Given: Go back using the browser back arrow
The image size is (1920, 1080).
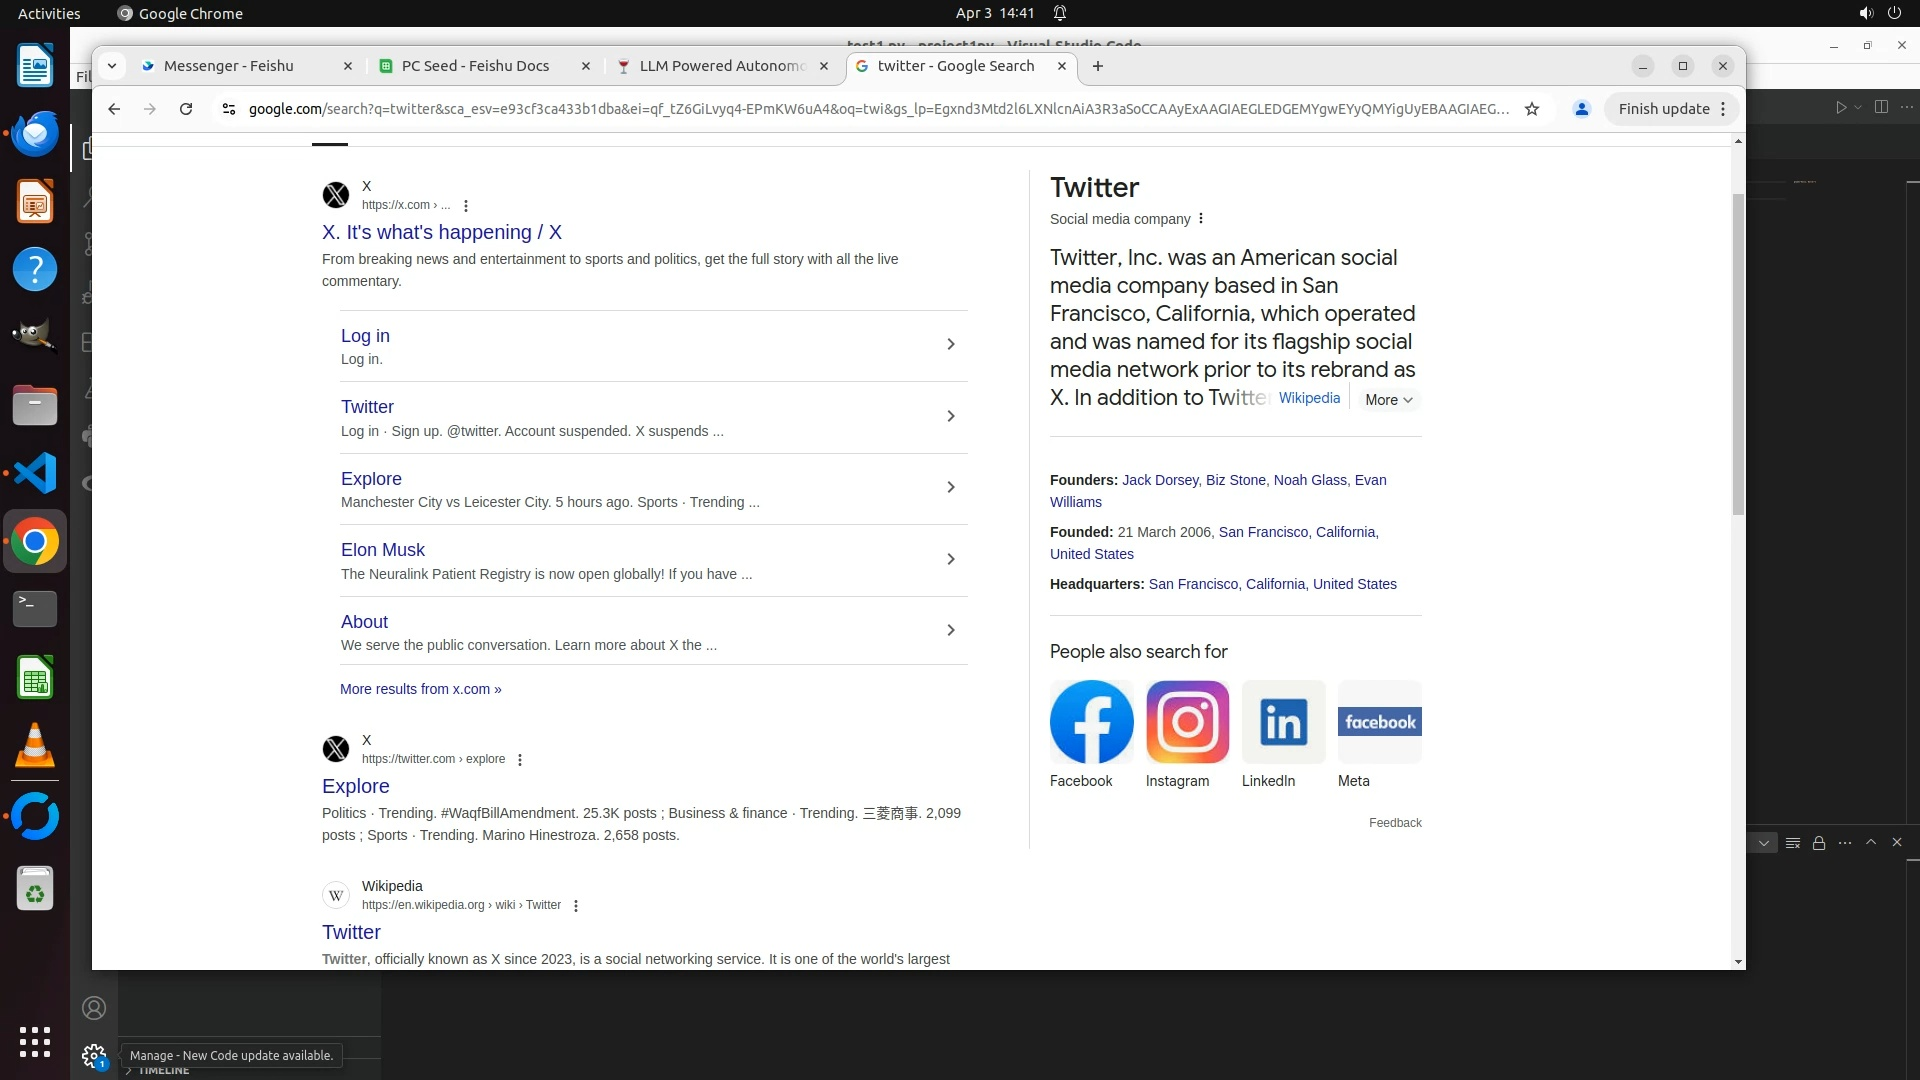Looking at the screenshot, I should click(114, 109).
